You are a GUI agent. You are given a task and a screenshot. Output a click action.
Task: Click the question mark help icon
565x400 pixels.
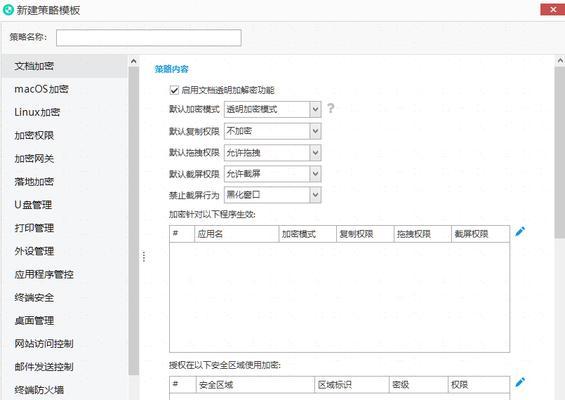point(330,108)
